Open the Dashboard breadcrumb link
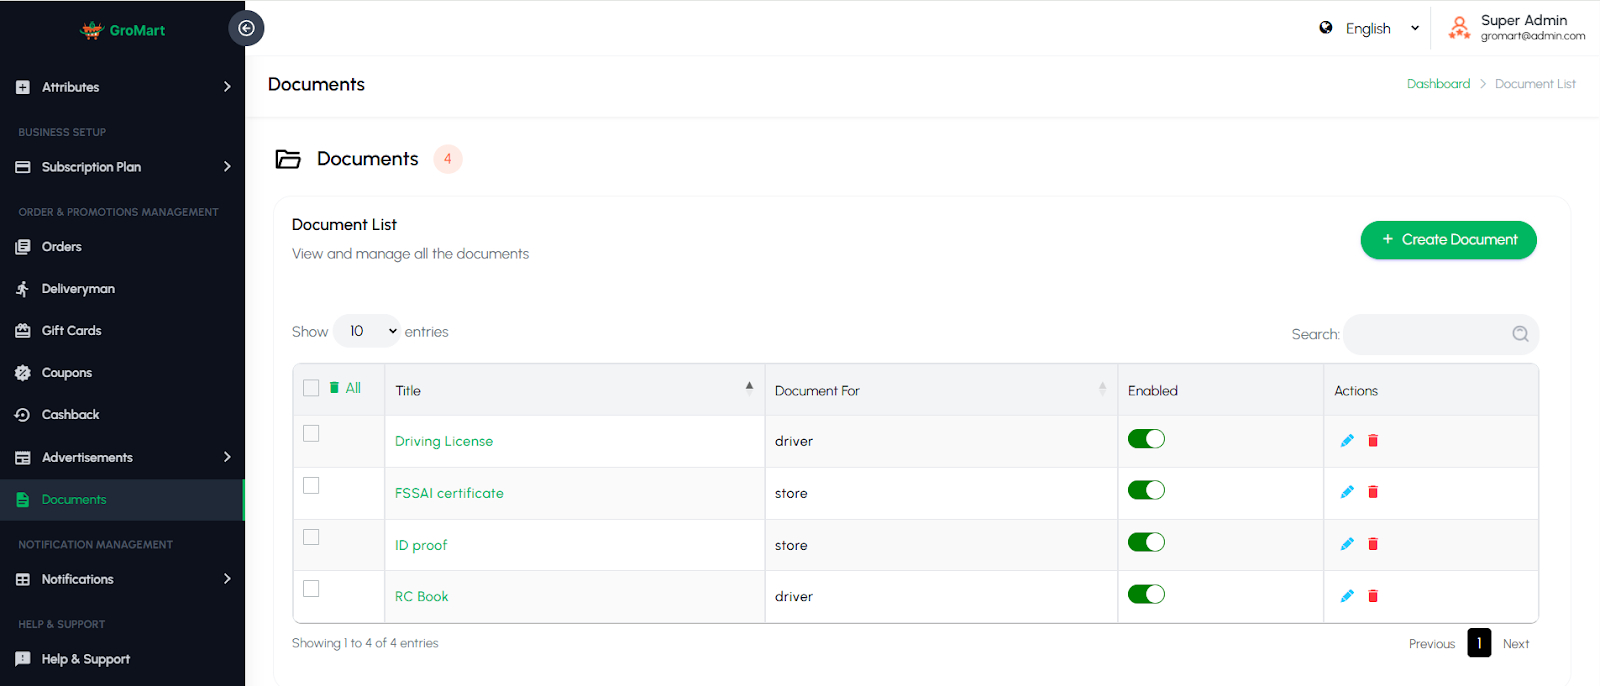The image size is (1600, 686). click(x=1438, y=84)
